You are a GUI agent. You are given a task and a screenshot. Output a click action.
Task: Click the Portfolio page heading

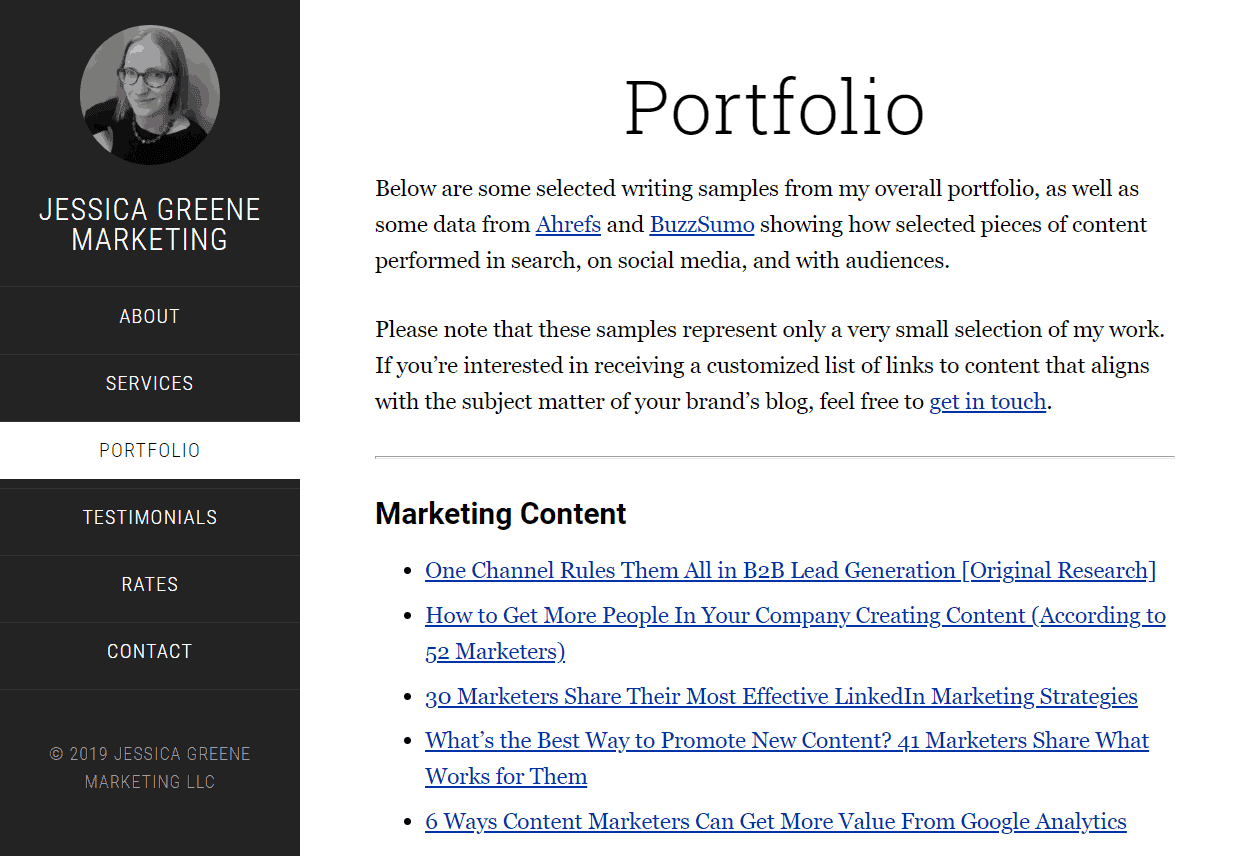click(775, 107)
